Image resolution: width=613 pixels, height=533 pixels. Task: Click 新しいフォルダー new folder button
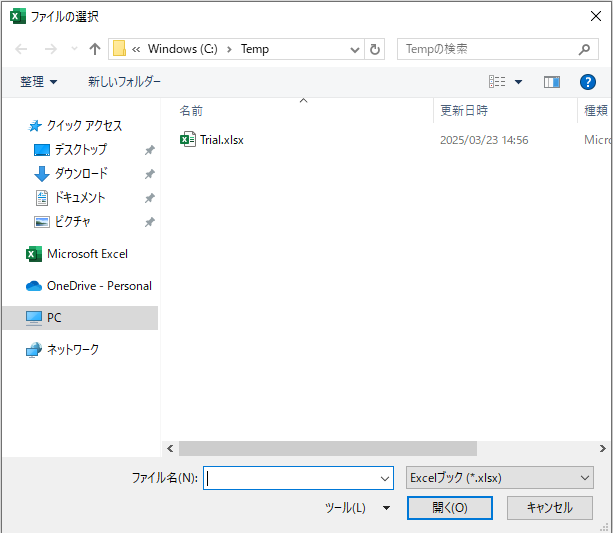click(124, 82)
